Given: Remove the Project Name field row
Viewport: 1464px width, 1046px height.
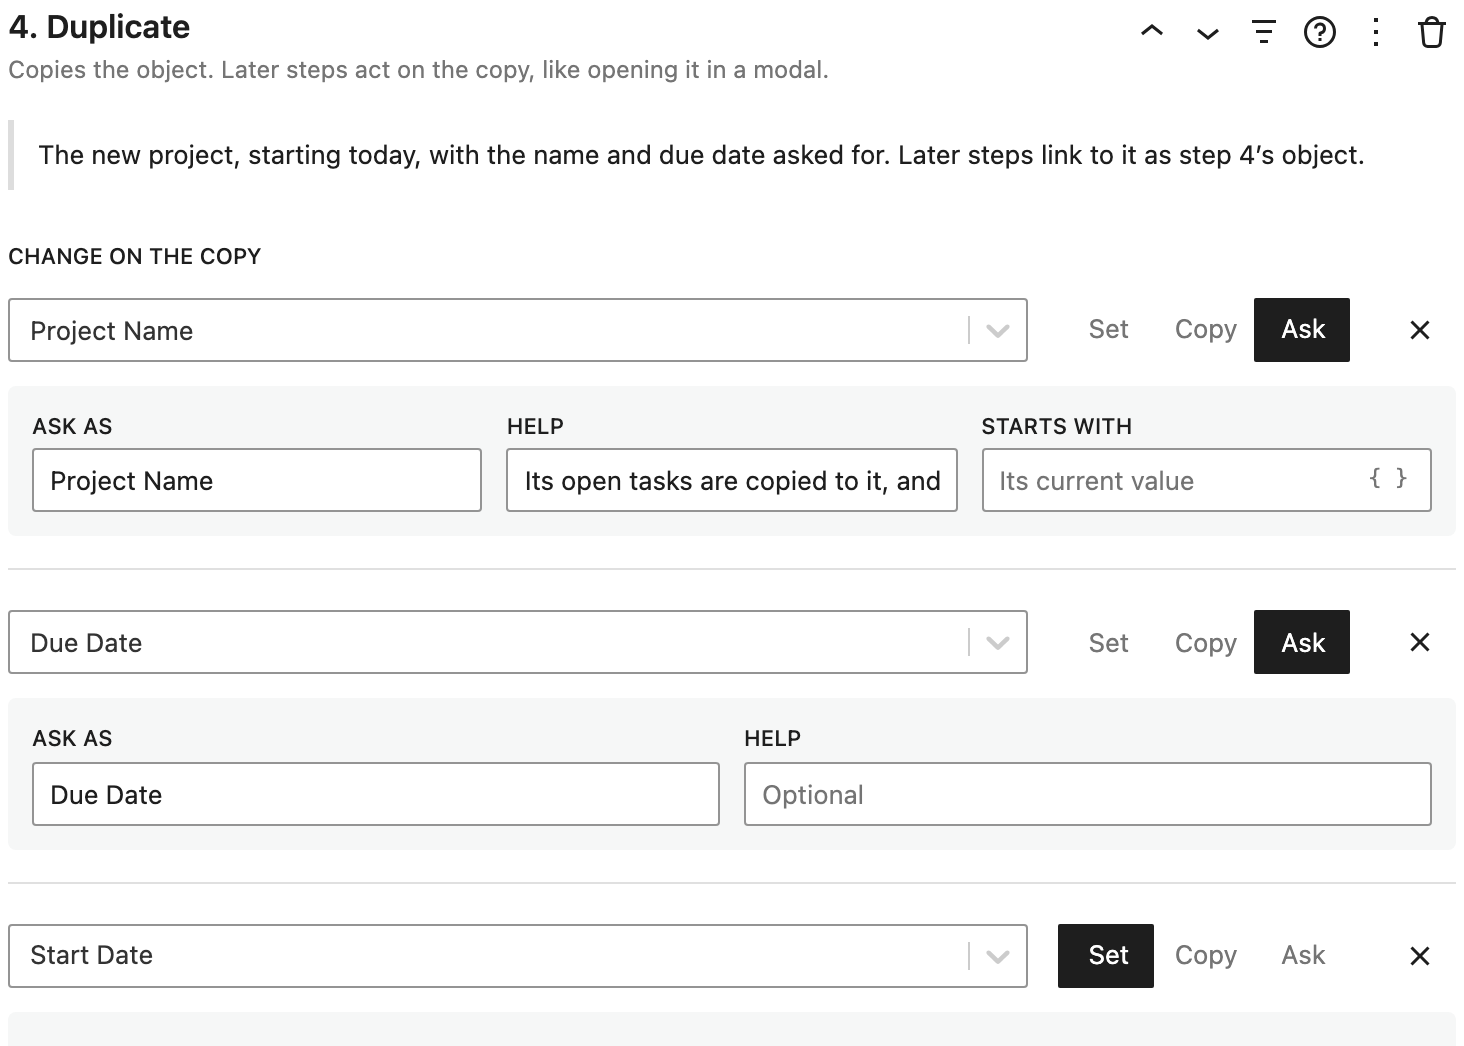Looking at the screenshot, I should pyautogui.click(x=1420, y=330).
